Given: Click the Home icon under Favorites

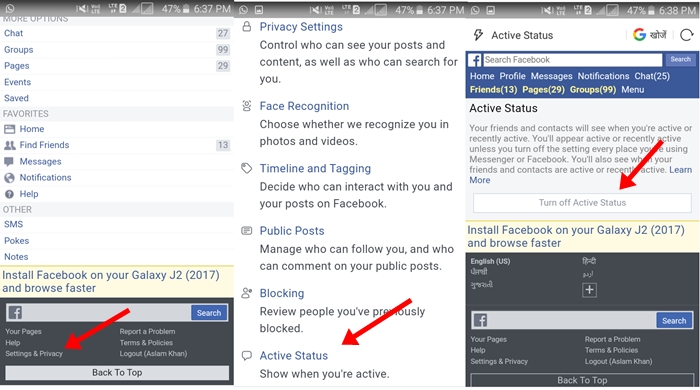Looking at the screenshot, I should (x=9, y=129).
